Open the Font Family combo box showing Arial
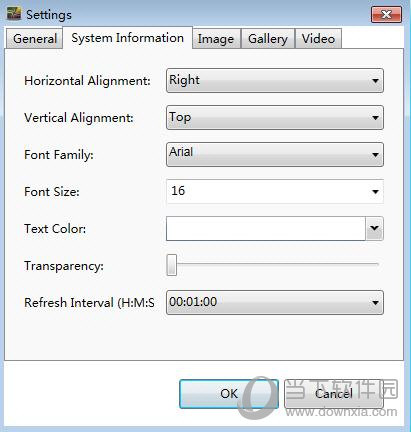This screenshot has width=411, height=432. (x=275, y=154)
